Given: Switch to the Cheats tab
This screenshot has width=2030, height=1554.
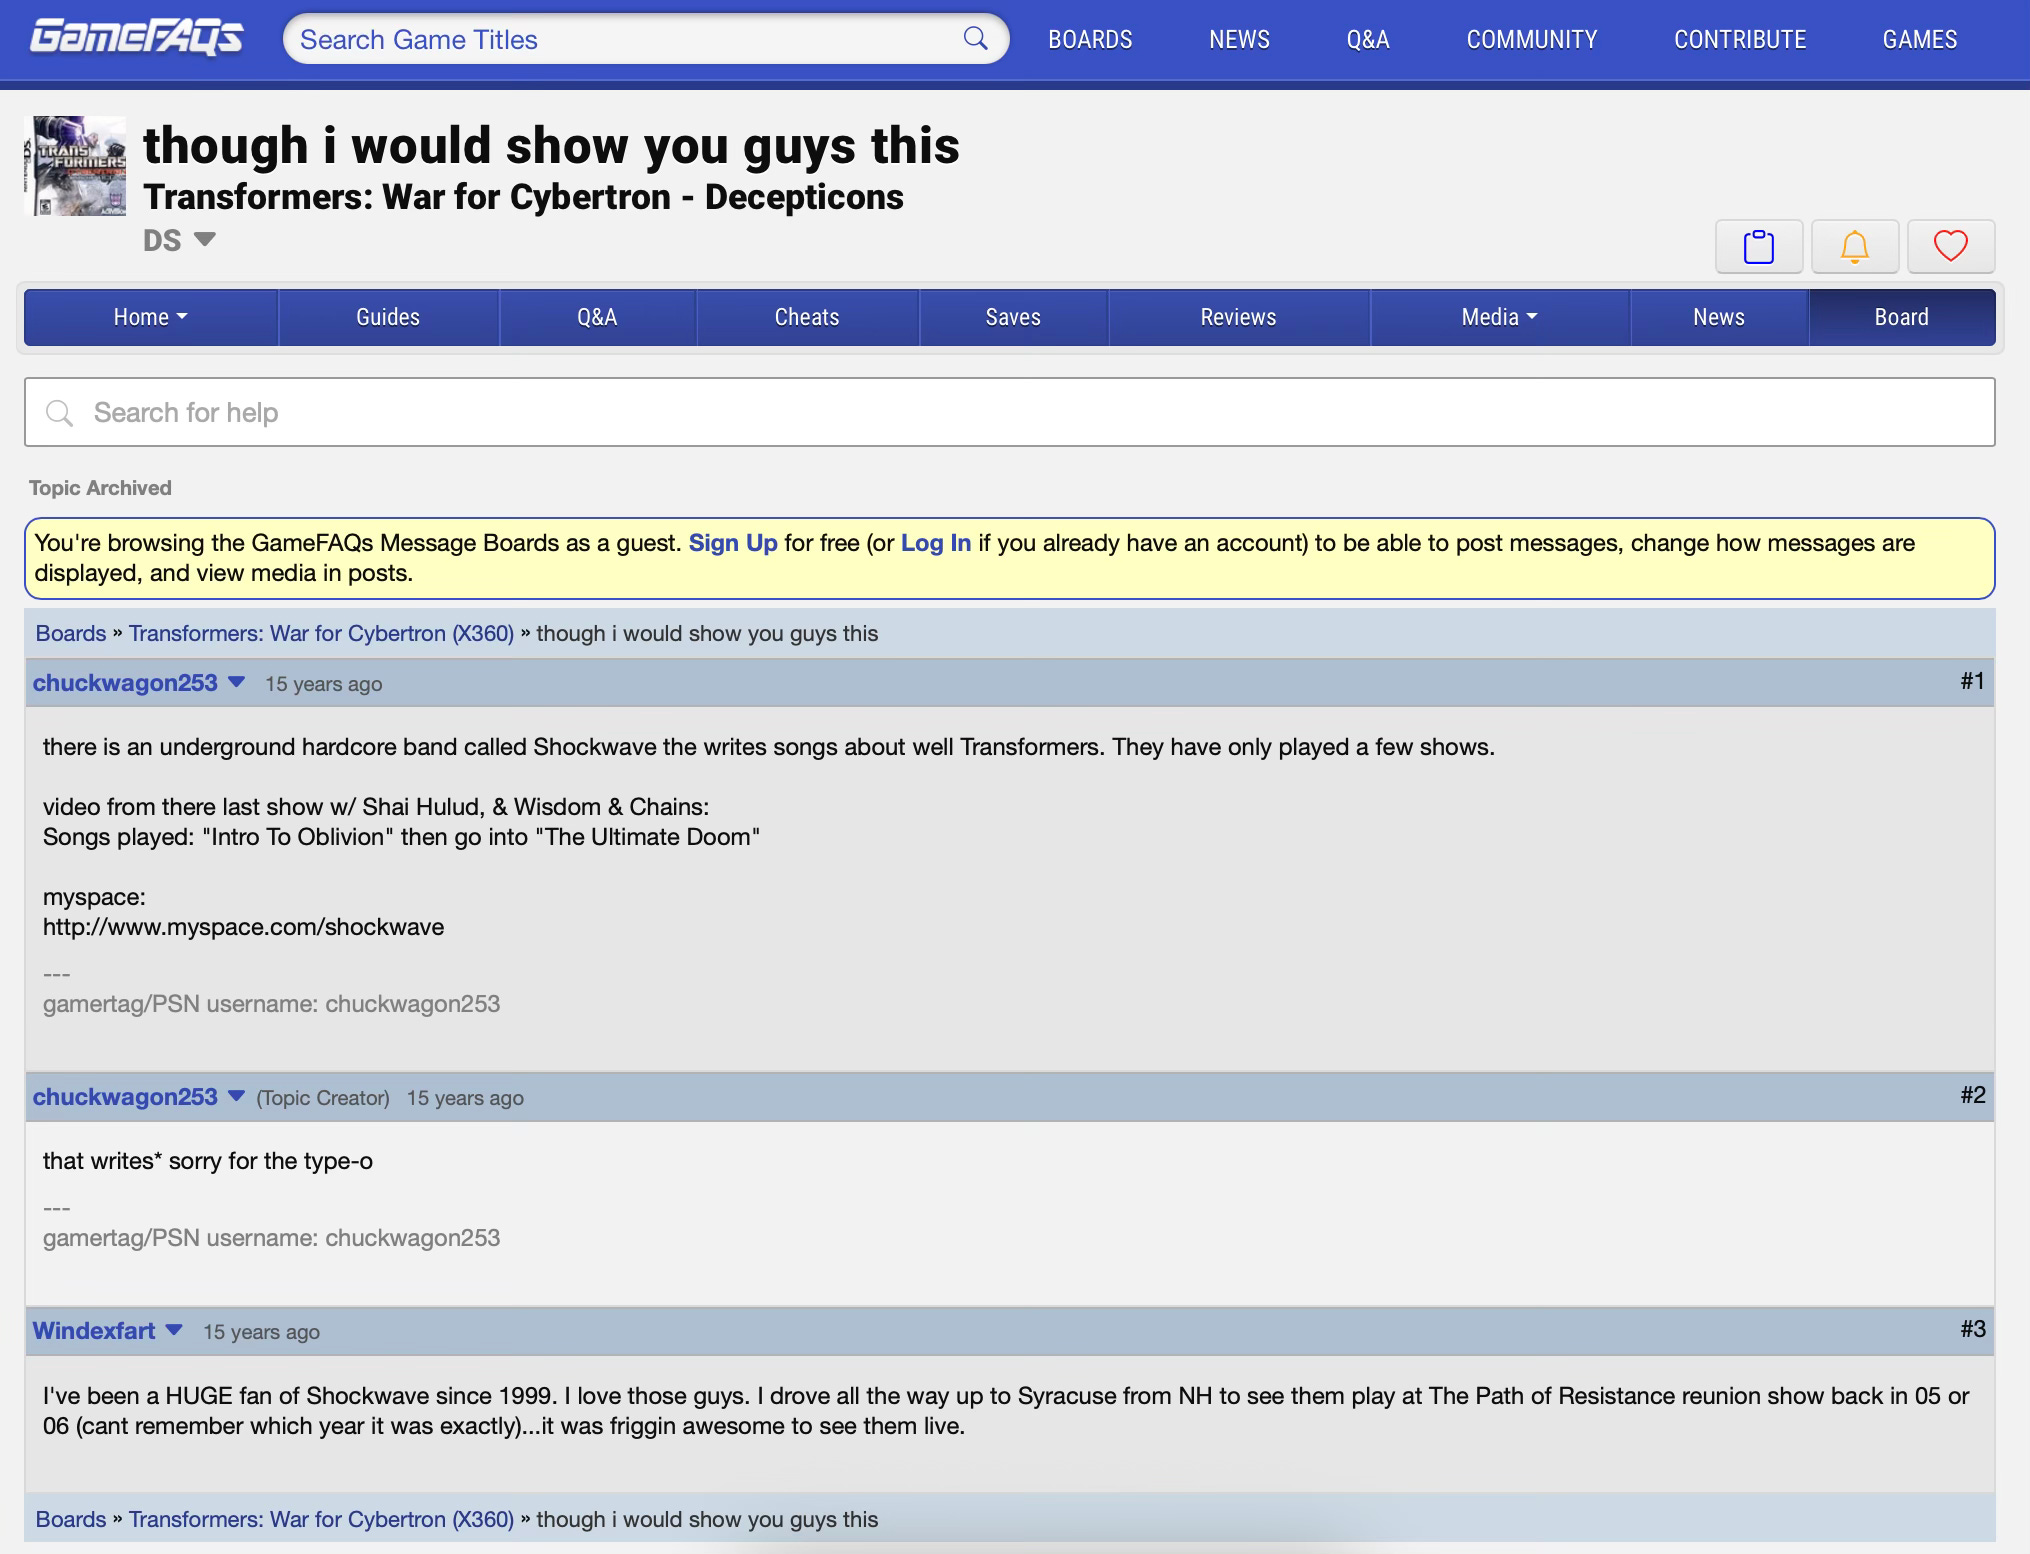Looking at the screenshot, I should (x=806, y=317).
